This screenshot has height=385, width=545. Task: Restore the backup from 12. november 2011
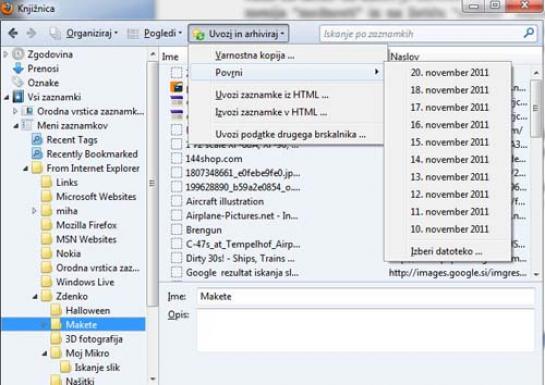pos(449,194)
